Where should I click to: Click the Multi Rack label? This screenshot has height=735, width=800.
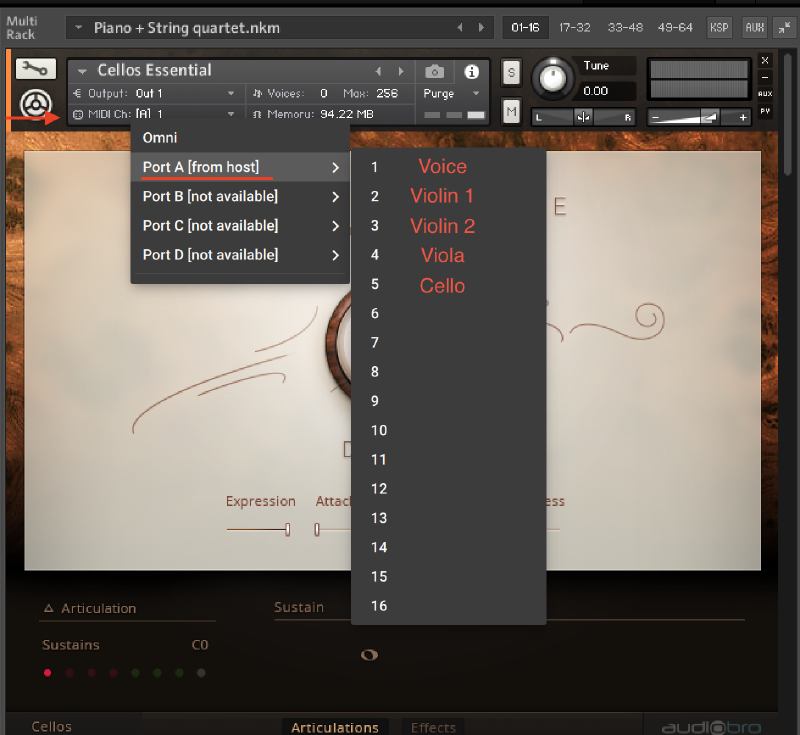click(21, 28)
